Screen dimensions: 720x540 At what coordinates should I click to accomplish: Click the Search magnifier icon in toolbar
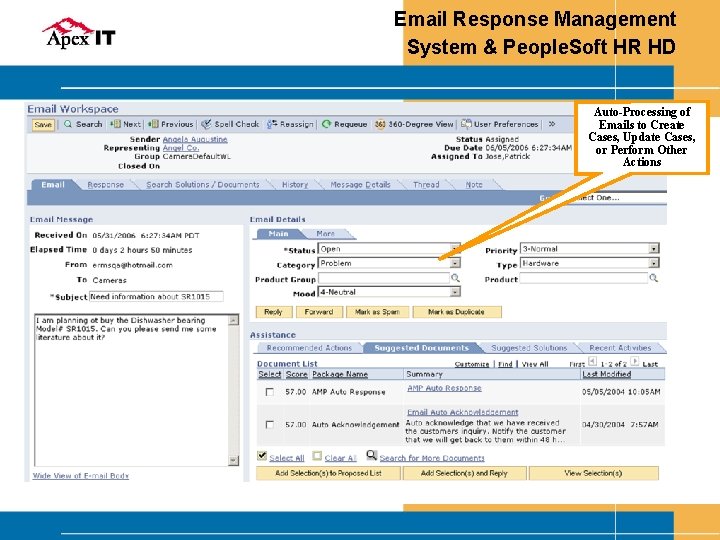68,124
